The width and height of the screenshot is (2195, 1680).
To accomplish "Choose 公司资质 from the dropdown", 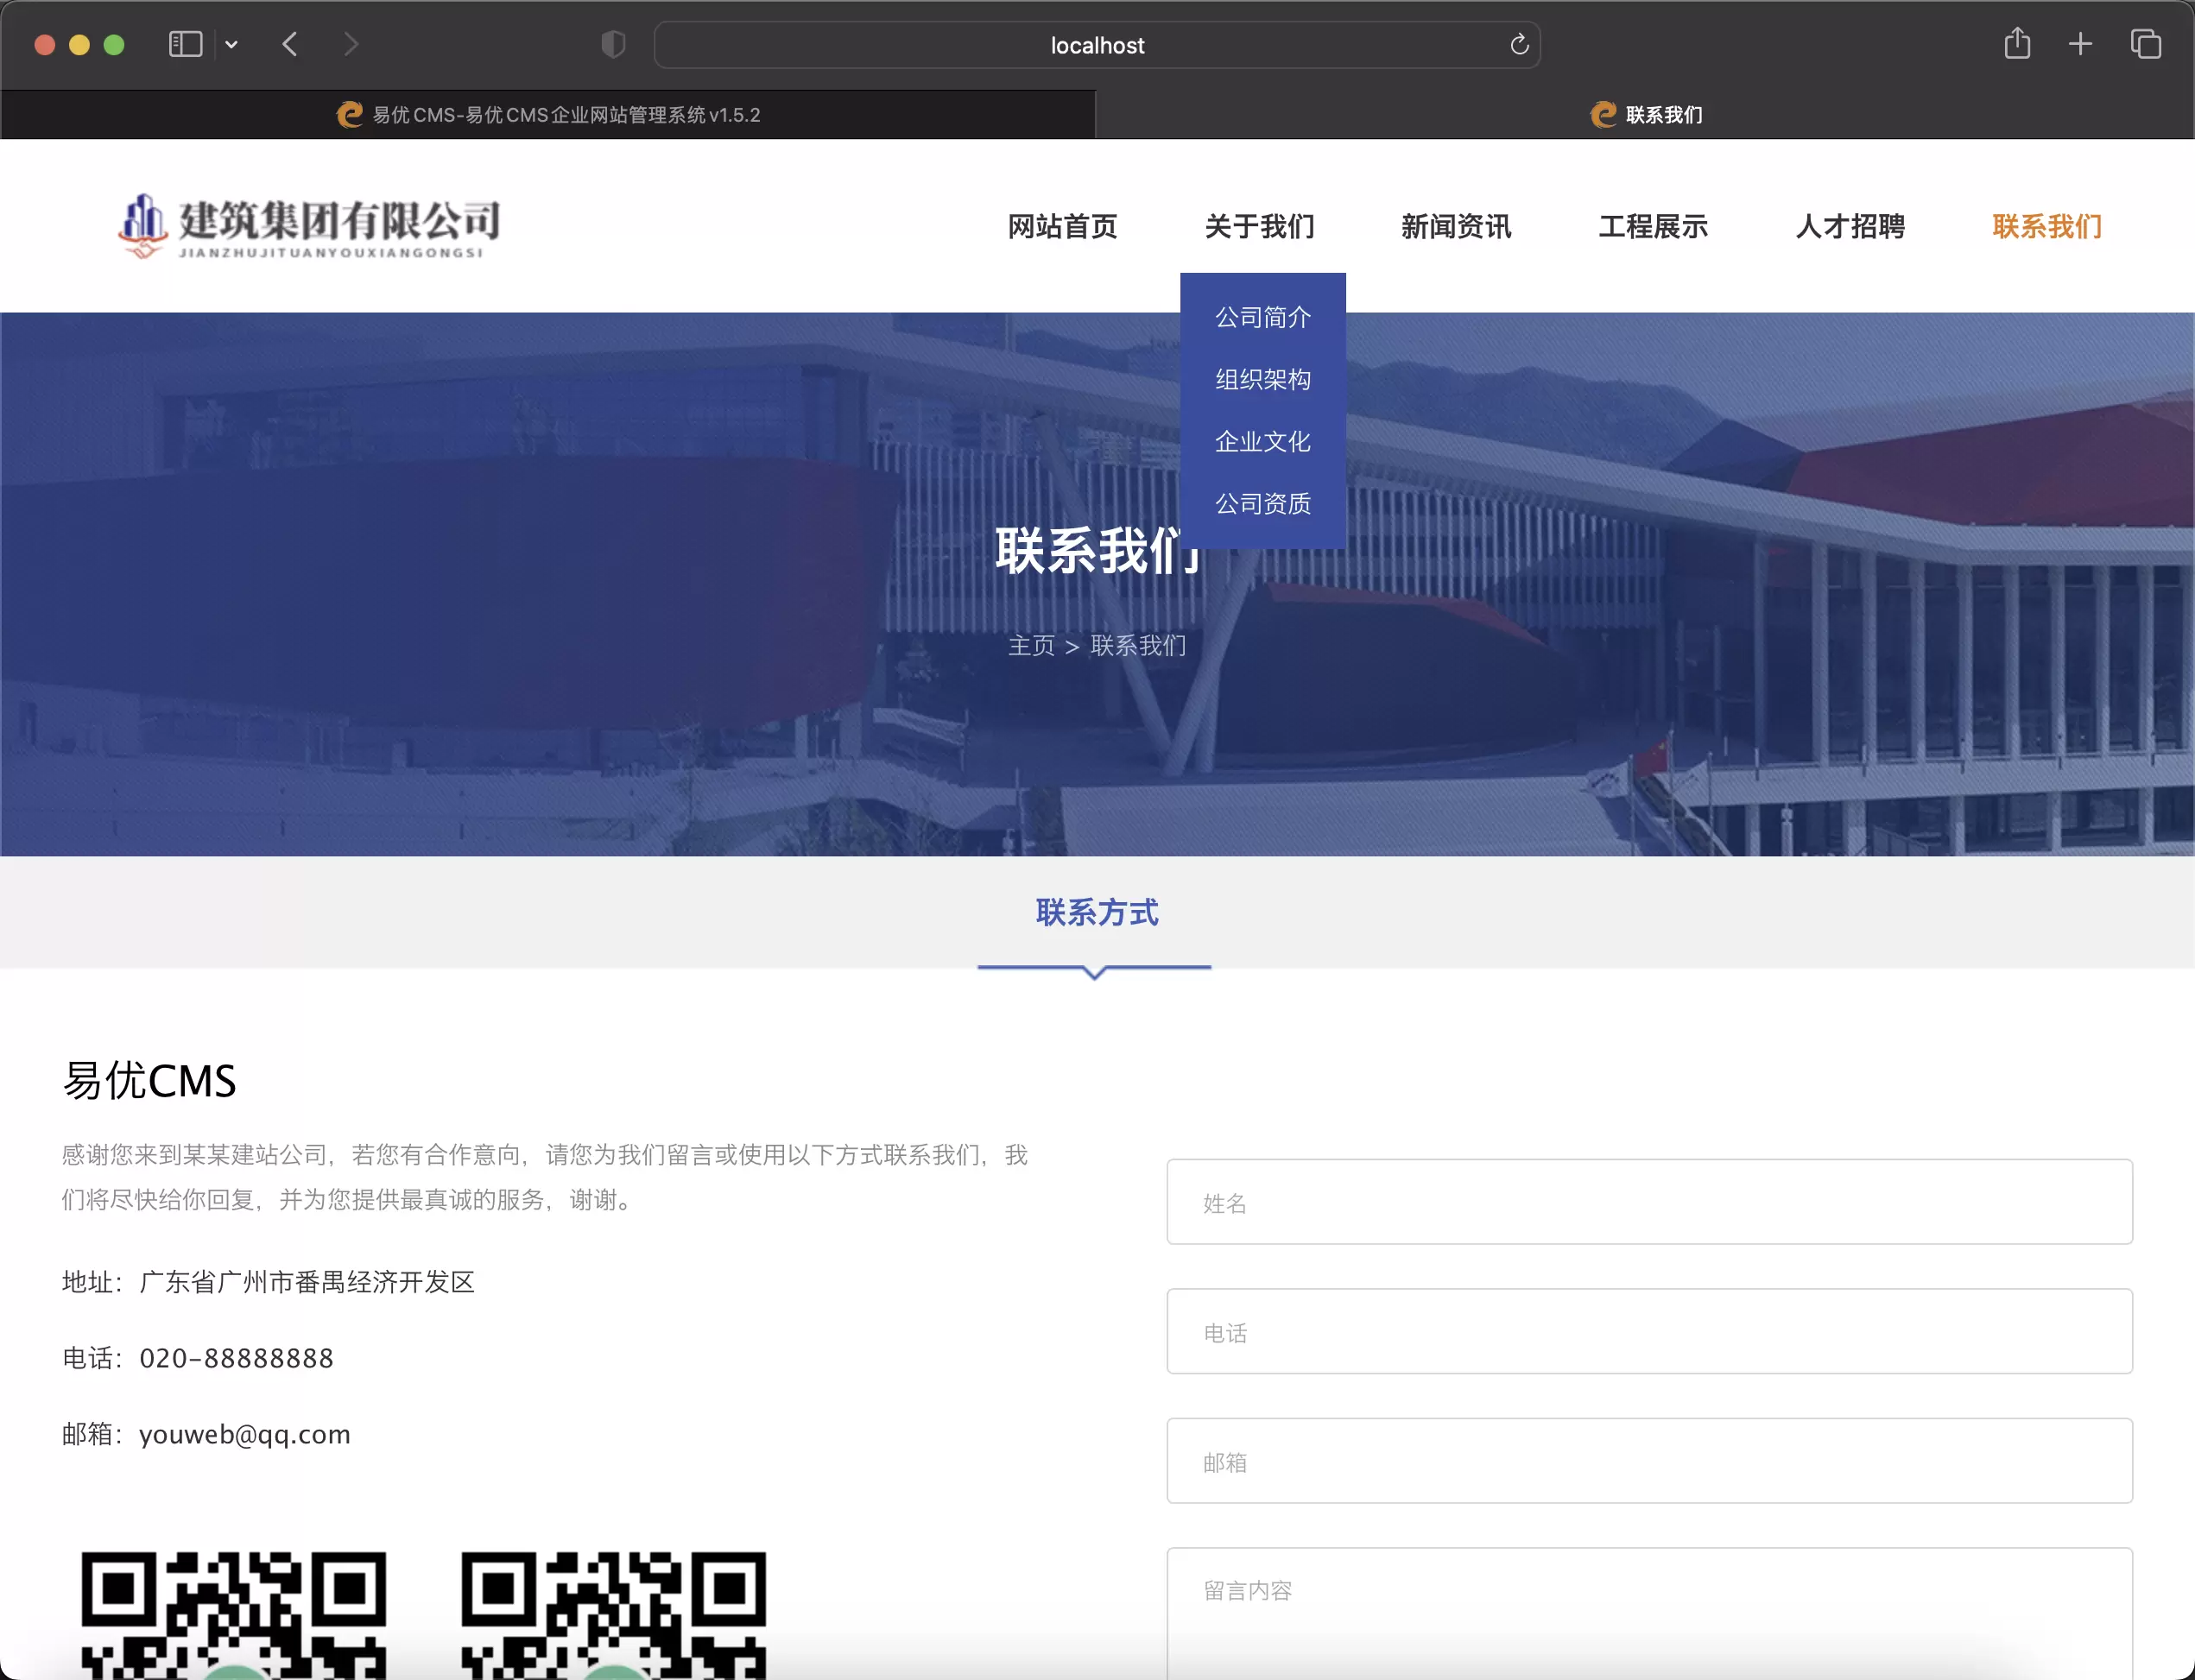I will 1263,503.
